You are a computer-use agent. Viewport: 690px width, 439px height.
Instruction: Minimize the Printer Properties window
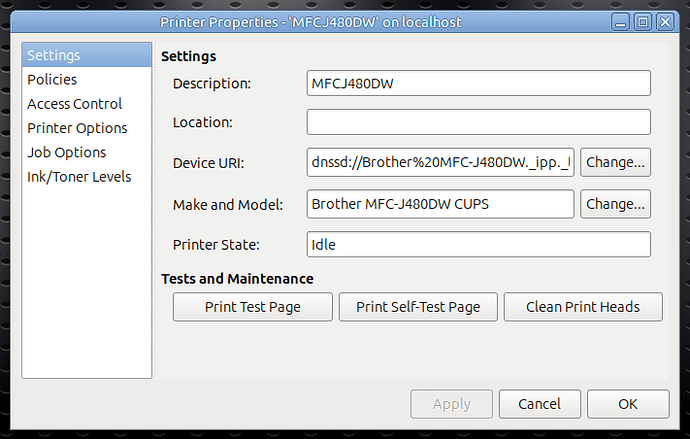tap(620, 22)
